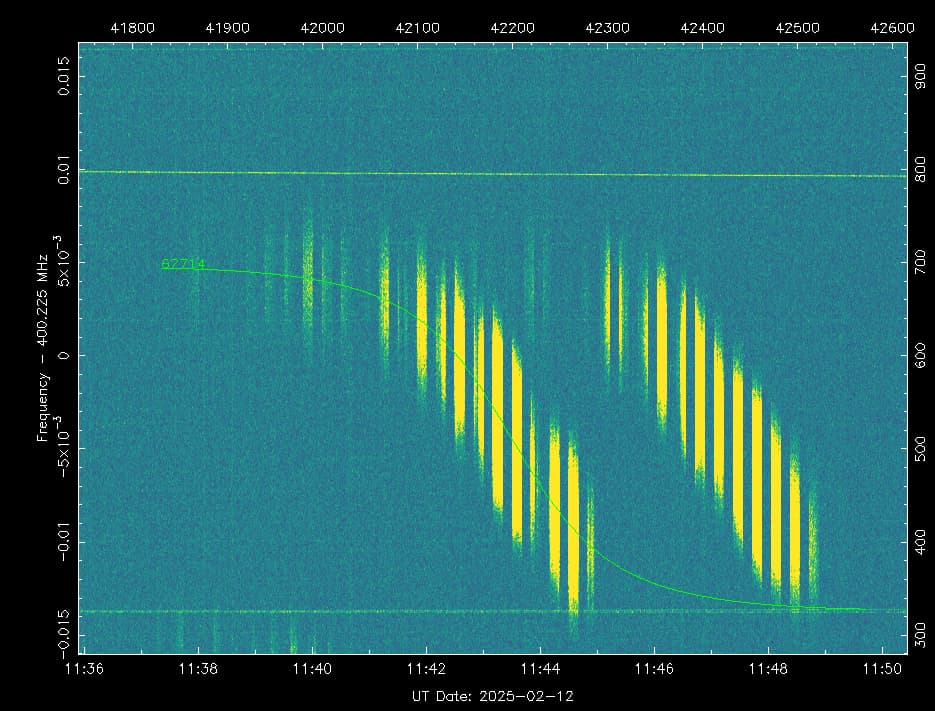Screen dimensions: 935x711
Task: Click the −0.01 left axis label
Action: click(x=63, y=545)
